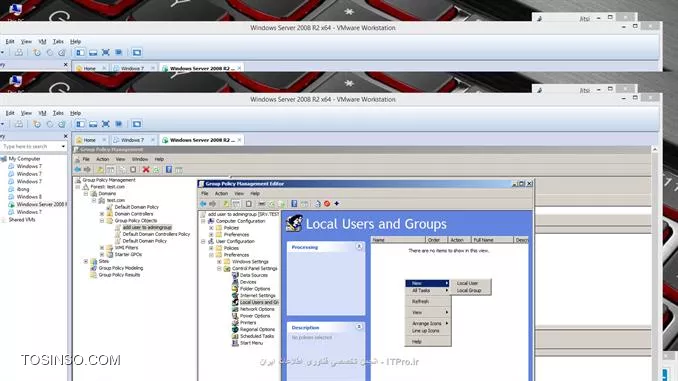Expand the Domain Controllers node
The height and width of the screenshot is (381, 678).
pyautogui.click(x=102, y=214)
